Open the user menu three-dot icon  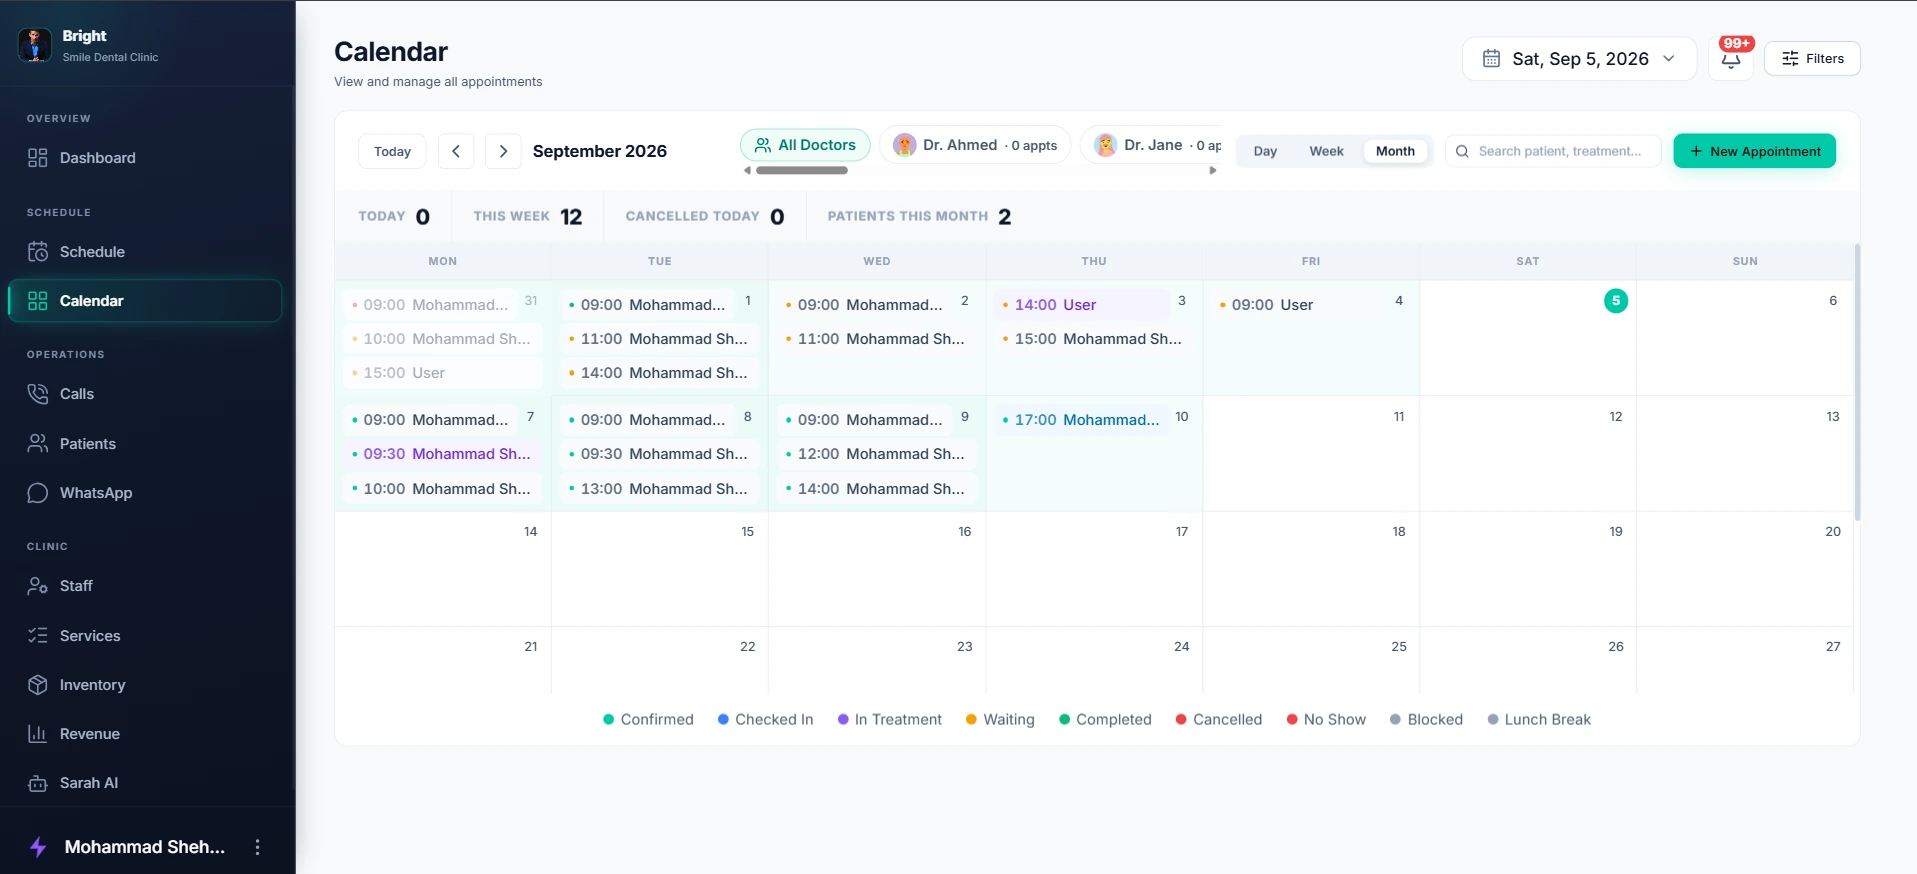(x=258, y=847)
